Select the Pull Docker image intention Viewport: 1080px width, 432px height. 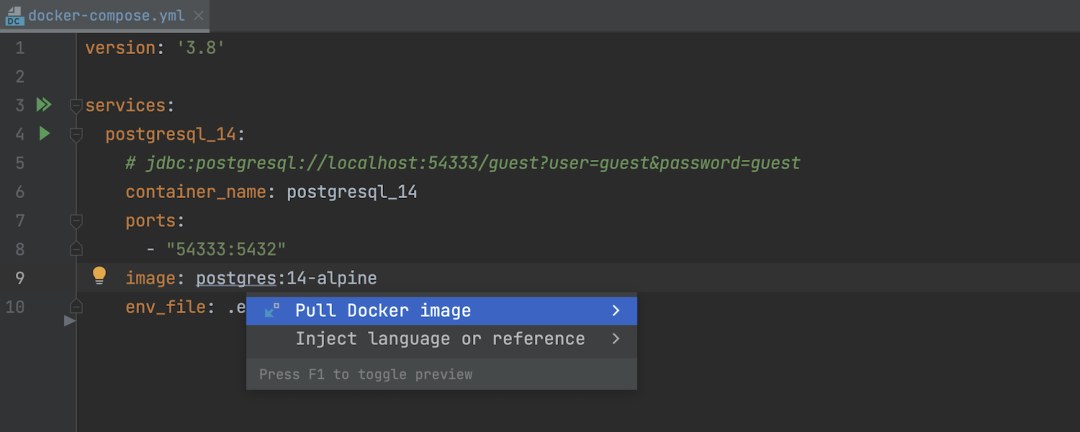[x=383, y=311]
